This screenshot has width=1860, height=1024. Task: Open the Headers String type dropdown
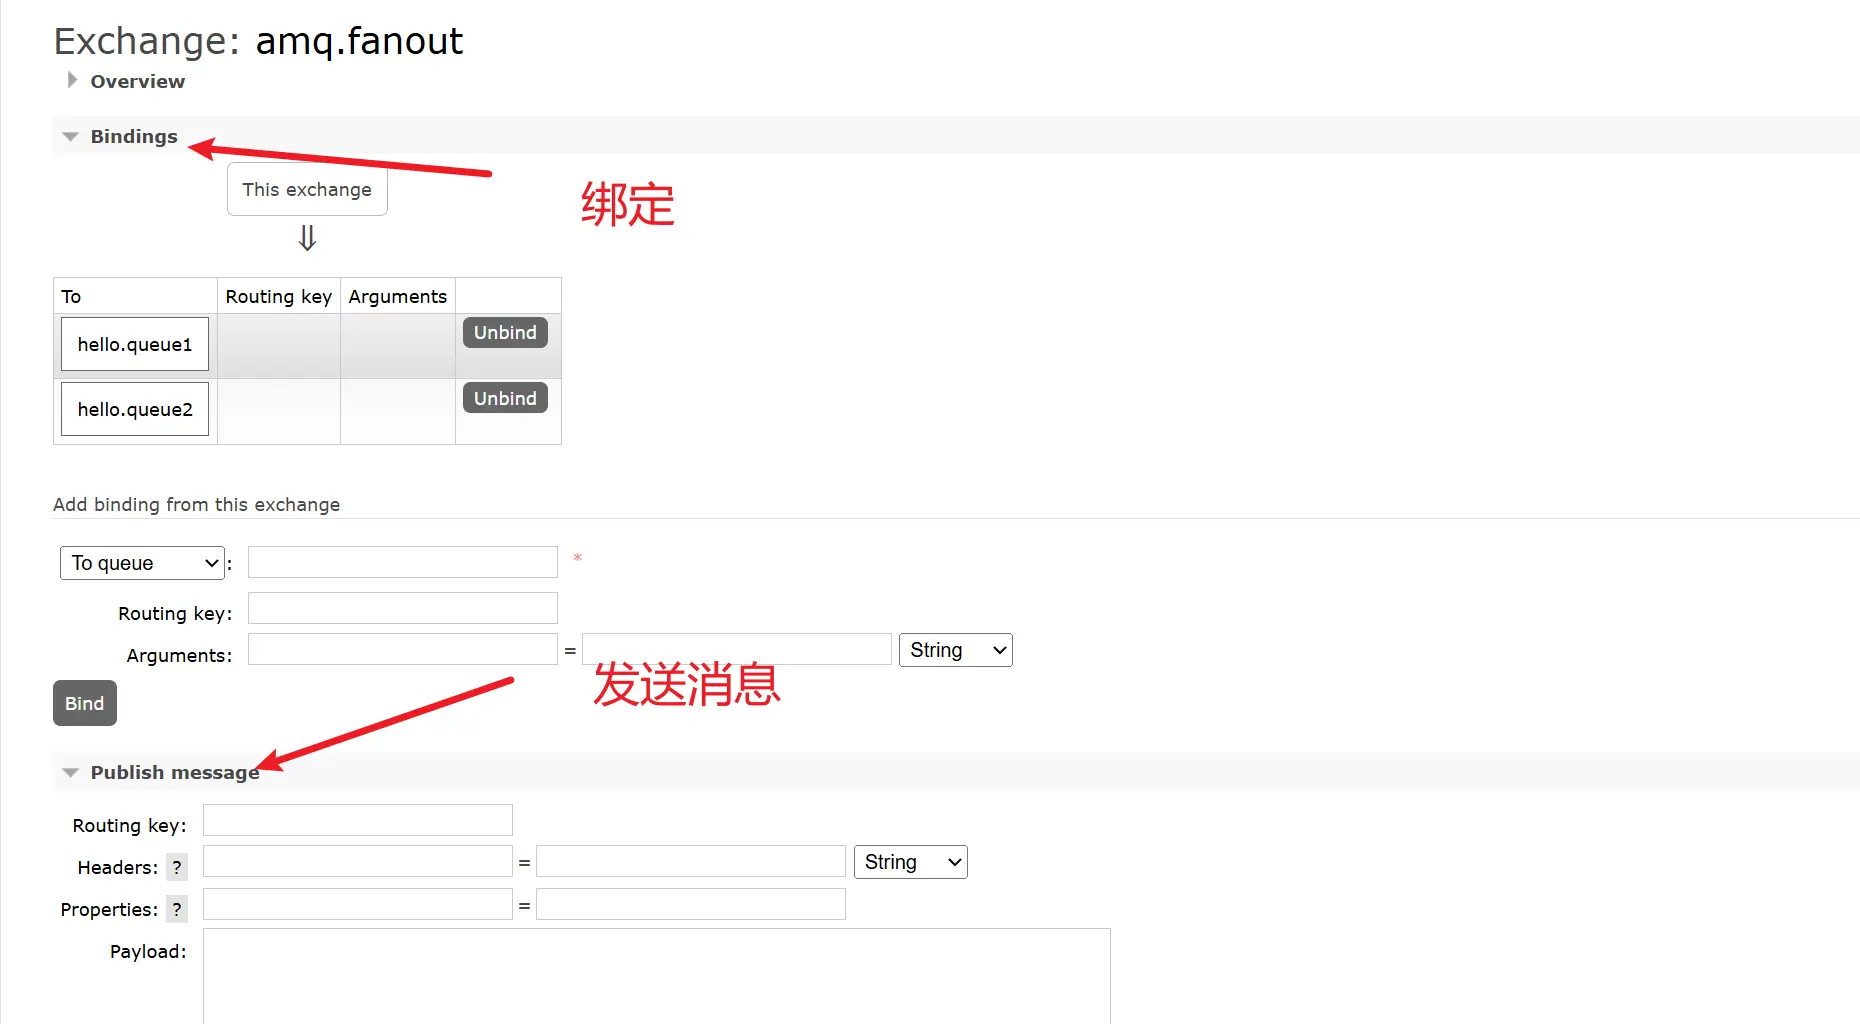(910, 863)
